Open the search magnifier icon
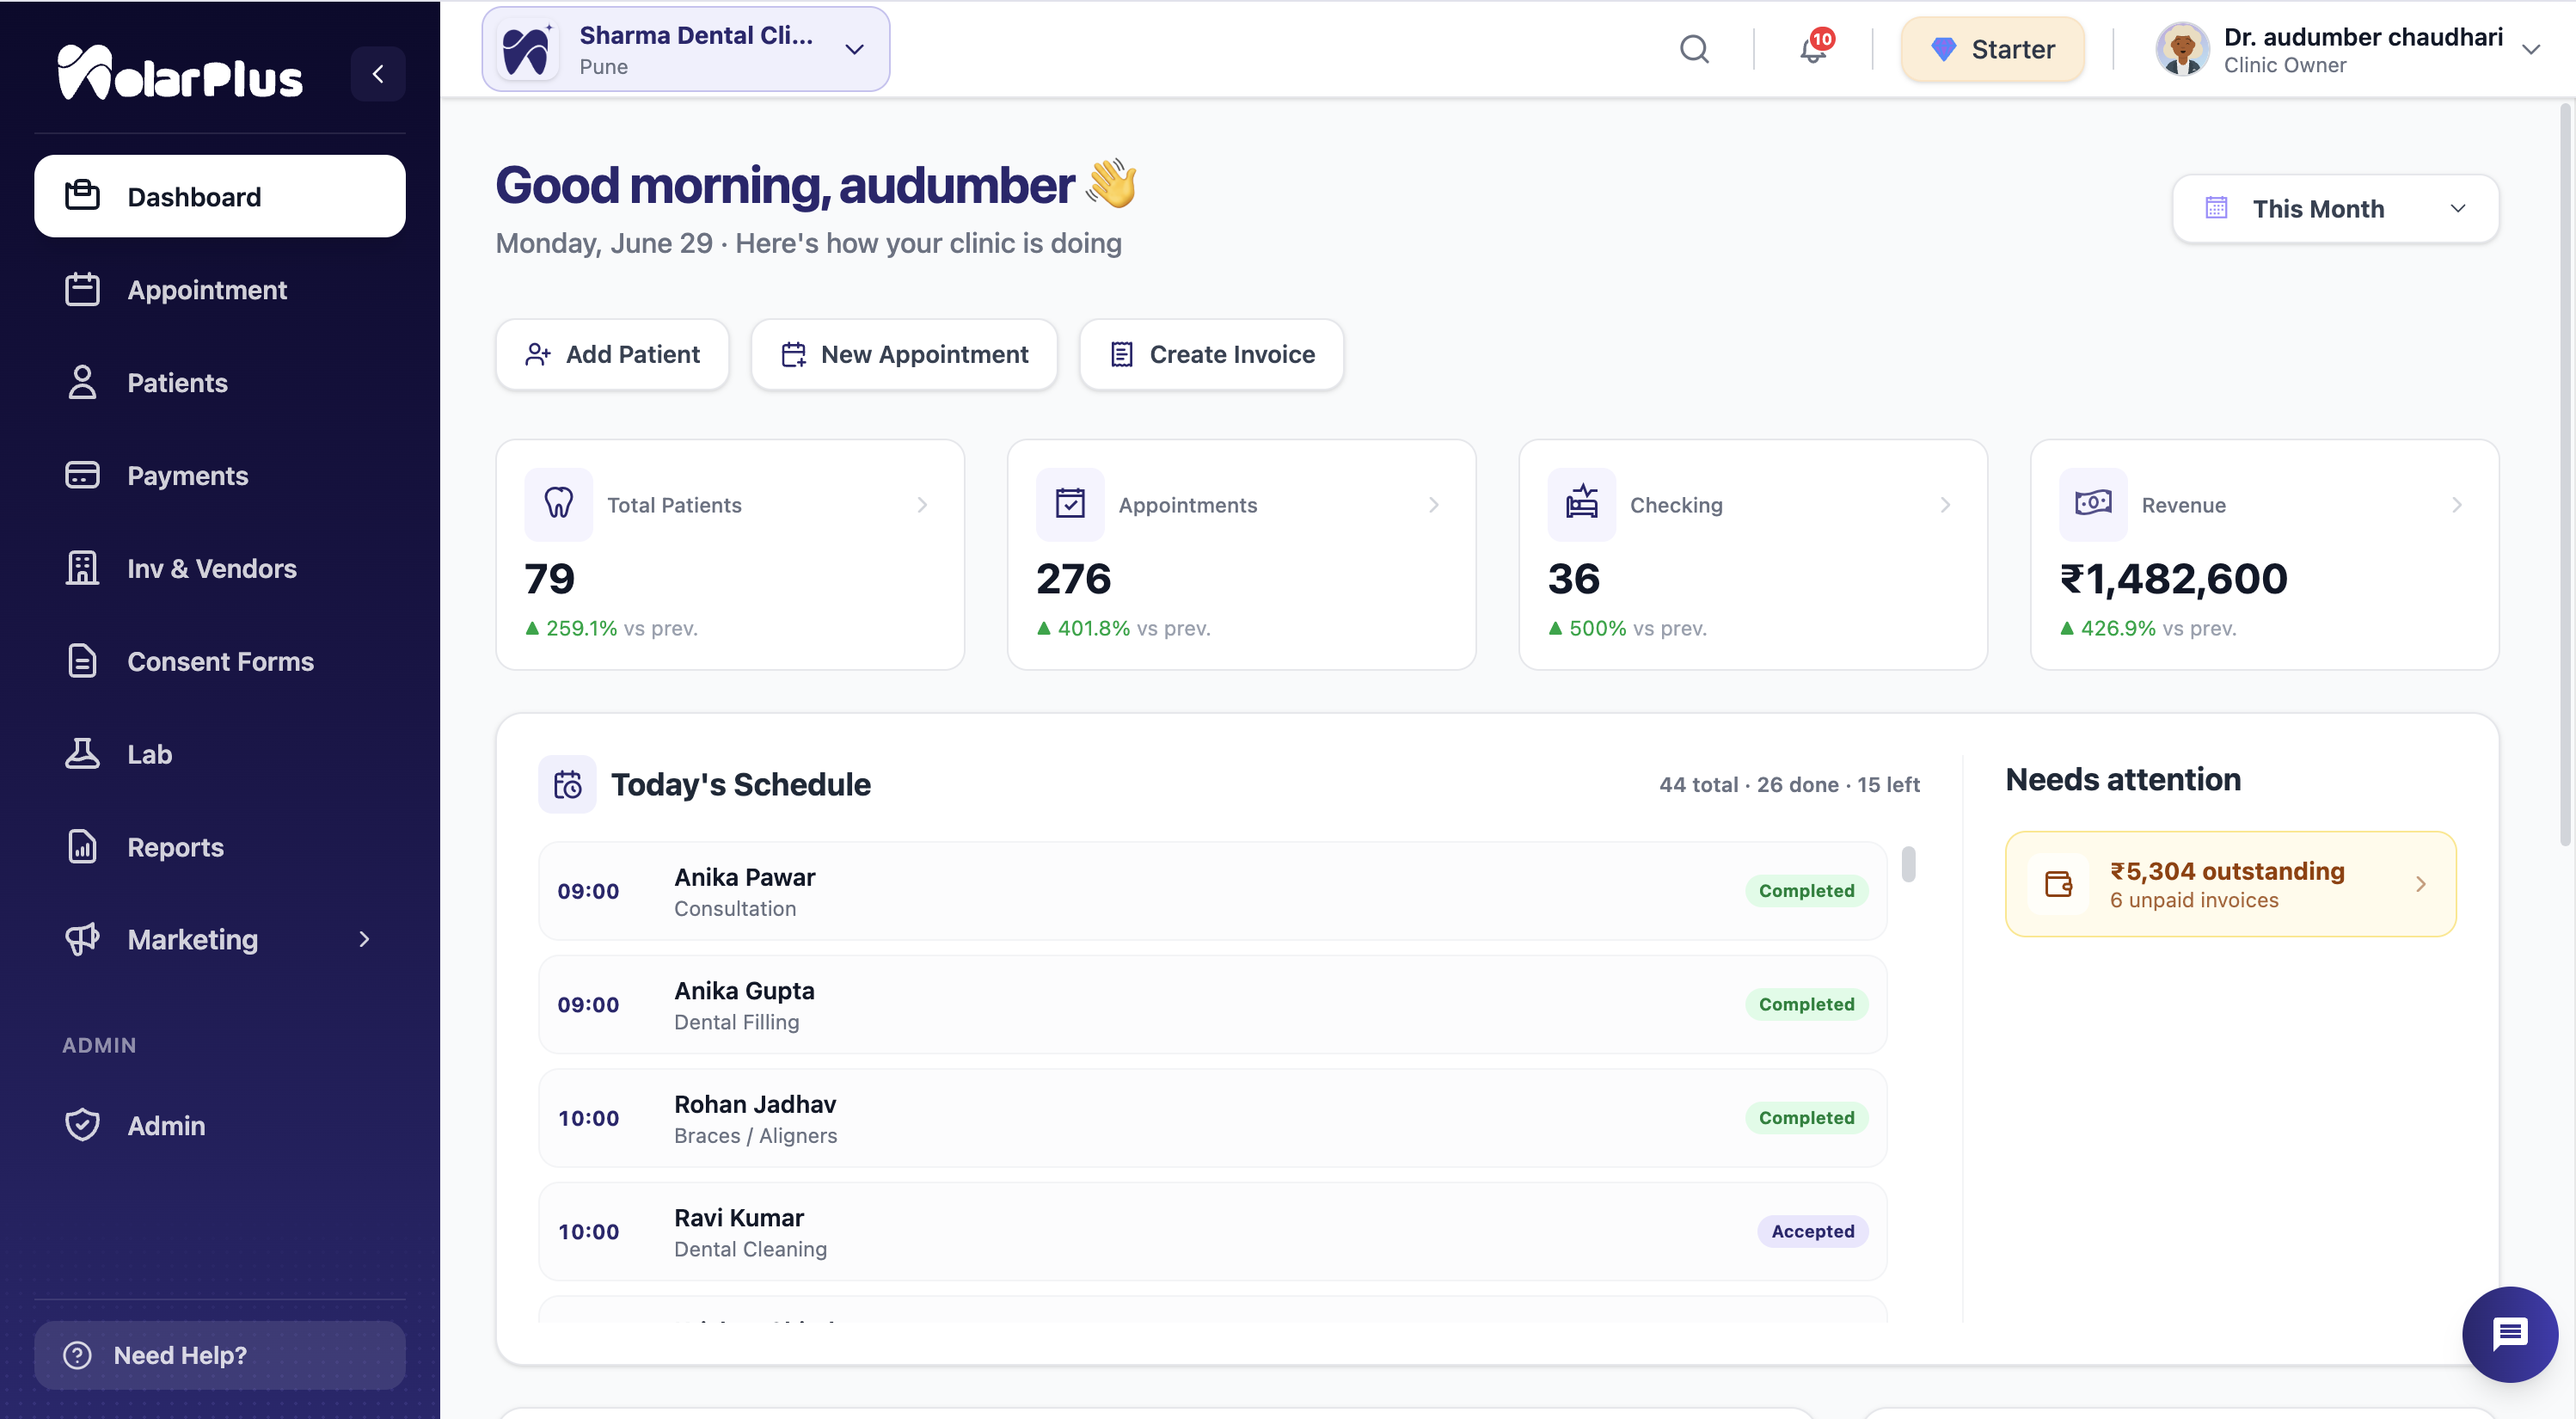Image resolution: width=2576 pixels, height=1419 pixels. point(1694,49)
